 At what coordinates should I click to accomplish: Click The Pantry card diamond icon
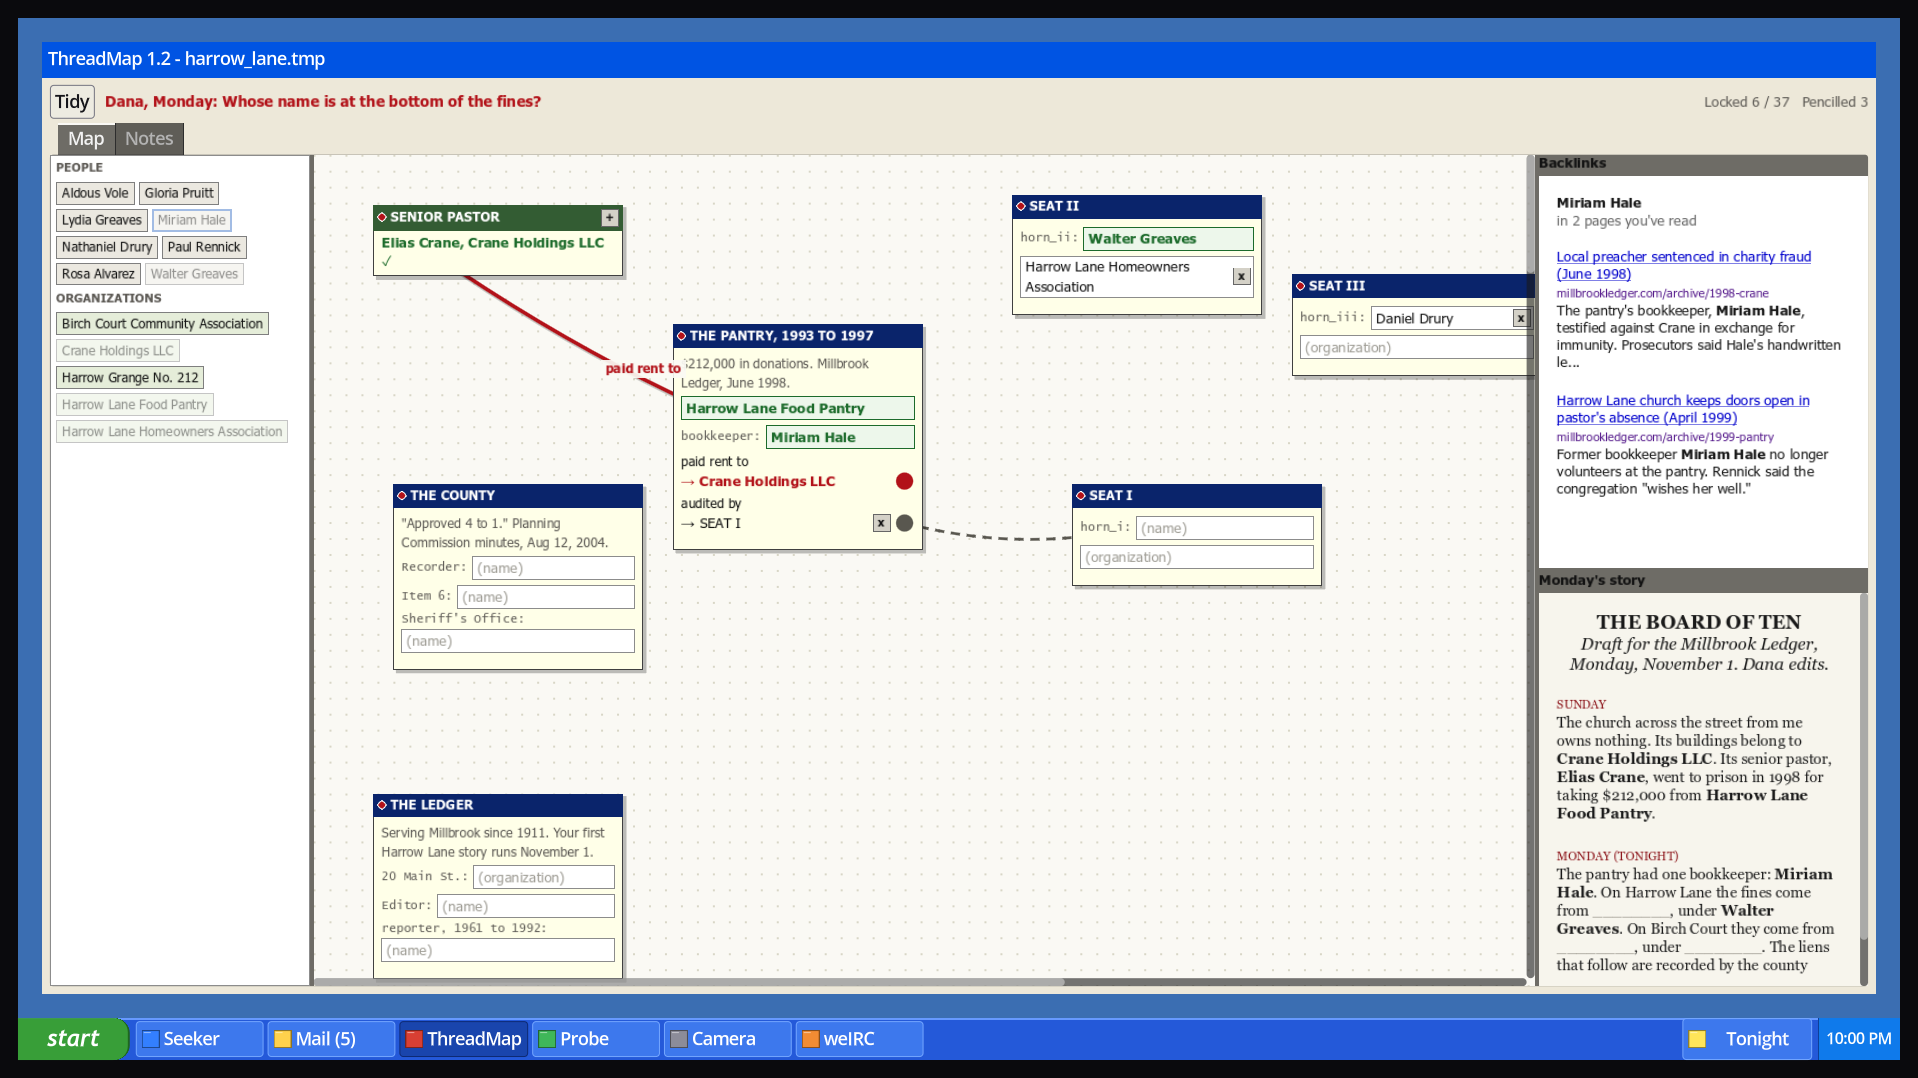coord(682,336)
